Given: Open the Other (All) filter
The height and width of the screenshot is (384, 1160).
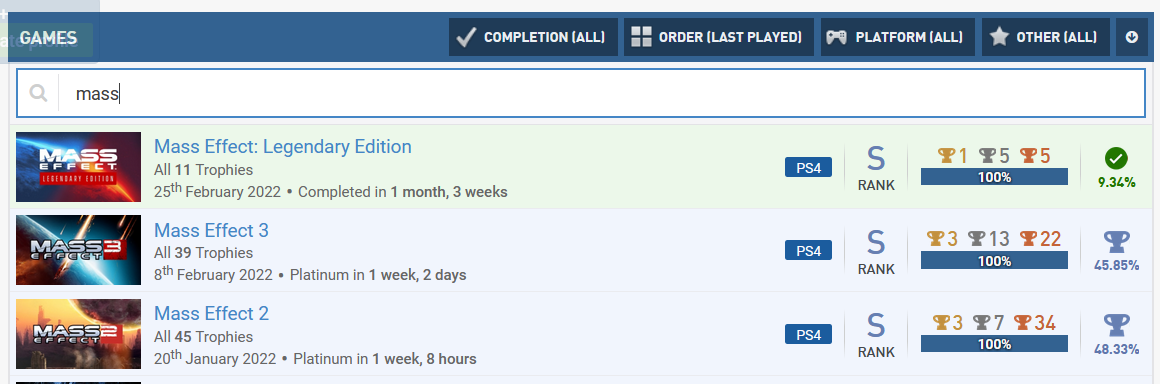Looking at the screenshot, I should (x=1046, y=37).
